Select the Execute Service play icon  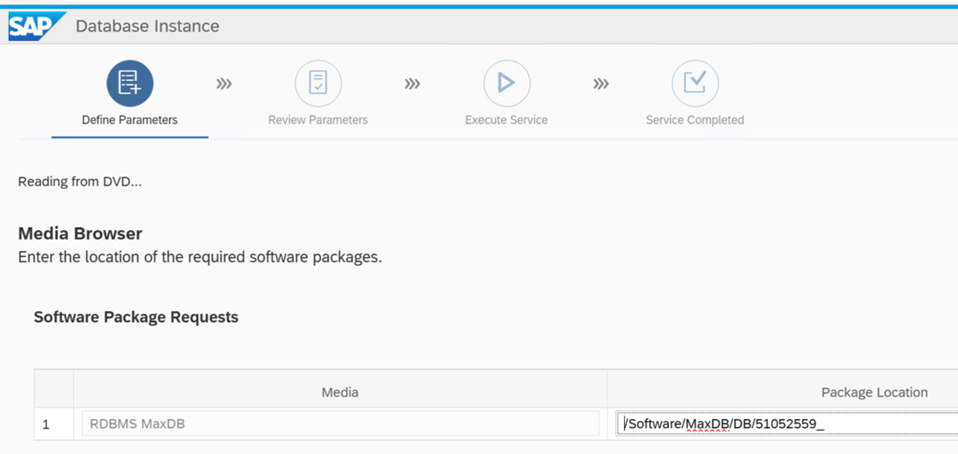(x=506, y=83)
